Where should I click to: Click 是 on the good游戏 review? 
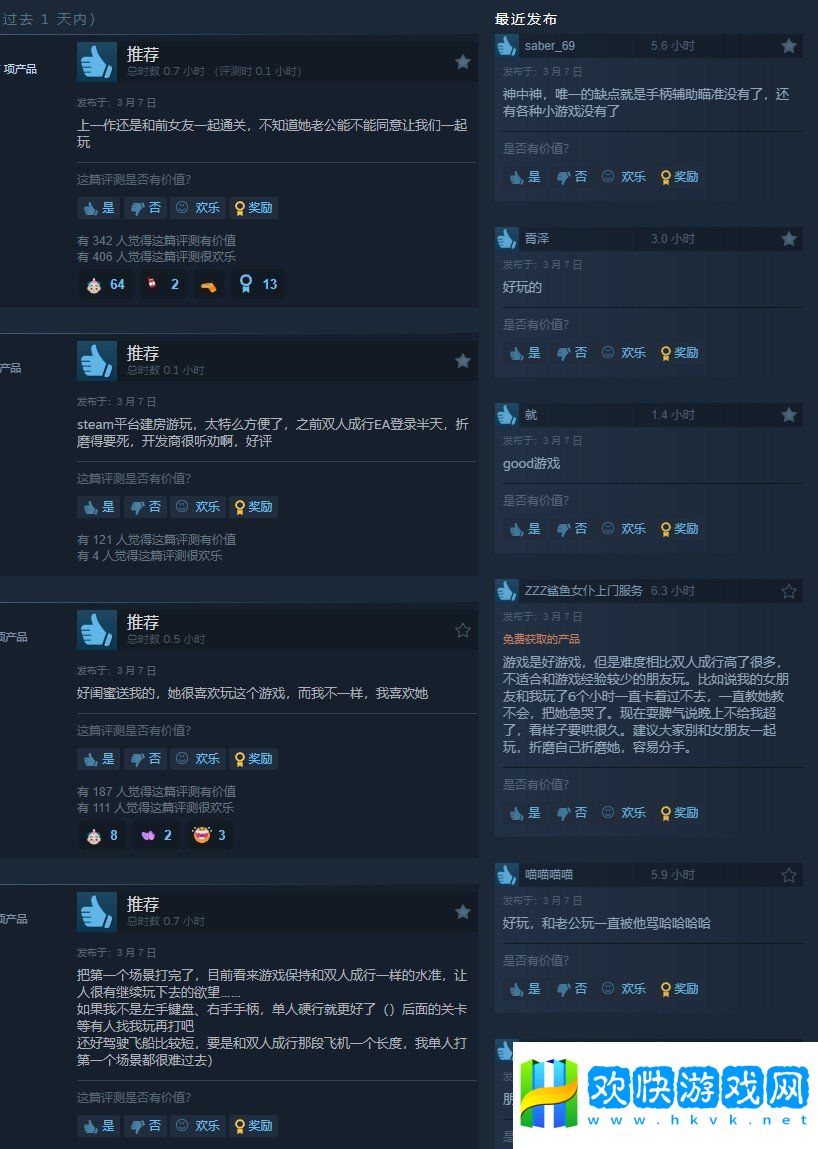(525, 528)
